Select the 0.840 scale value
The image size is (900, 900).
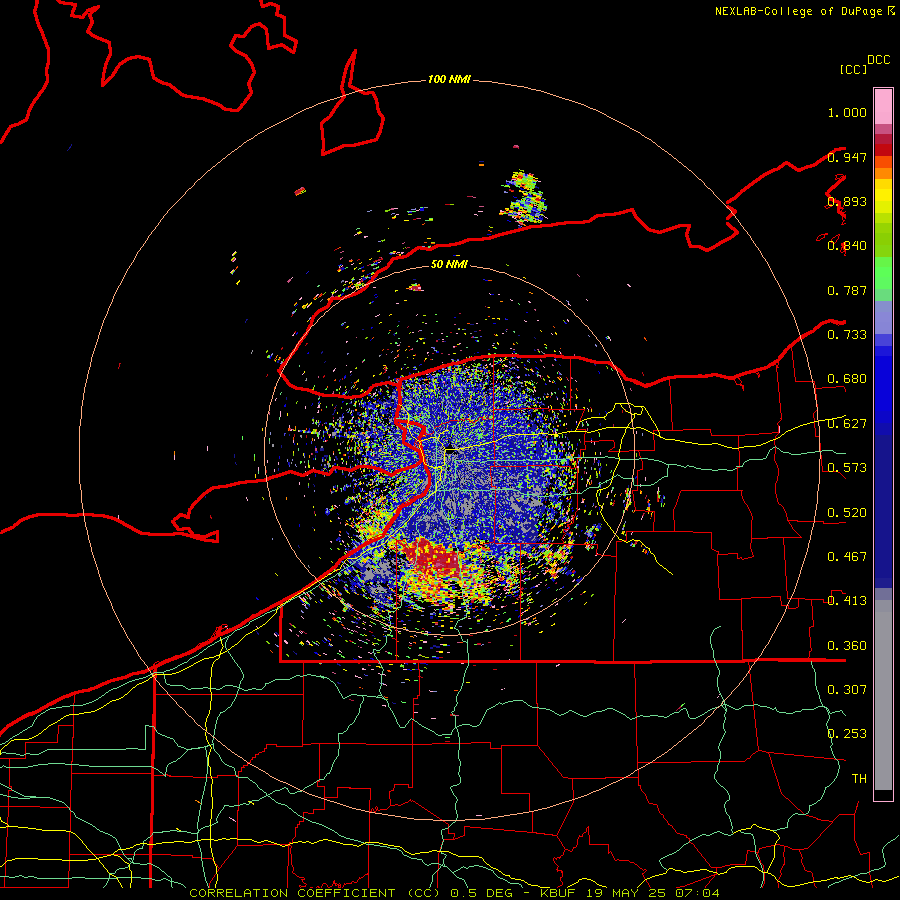(847, 246)
